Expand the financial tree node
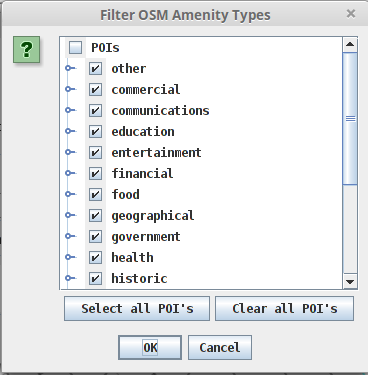This screenshot has height=375, width=368. click(69, 173)
